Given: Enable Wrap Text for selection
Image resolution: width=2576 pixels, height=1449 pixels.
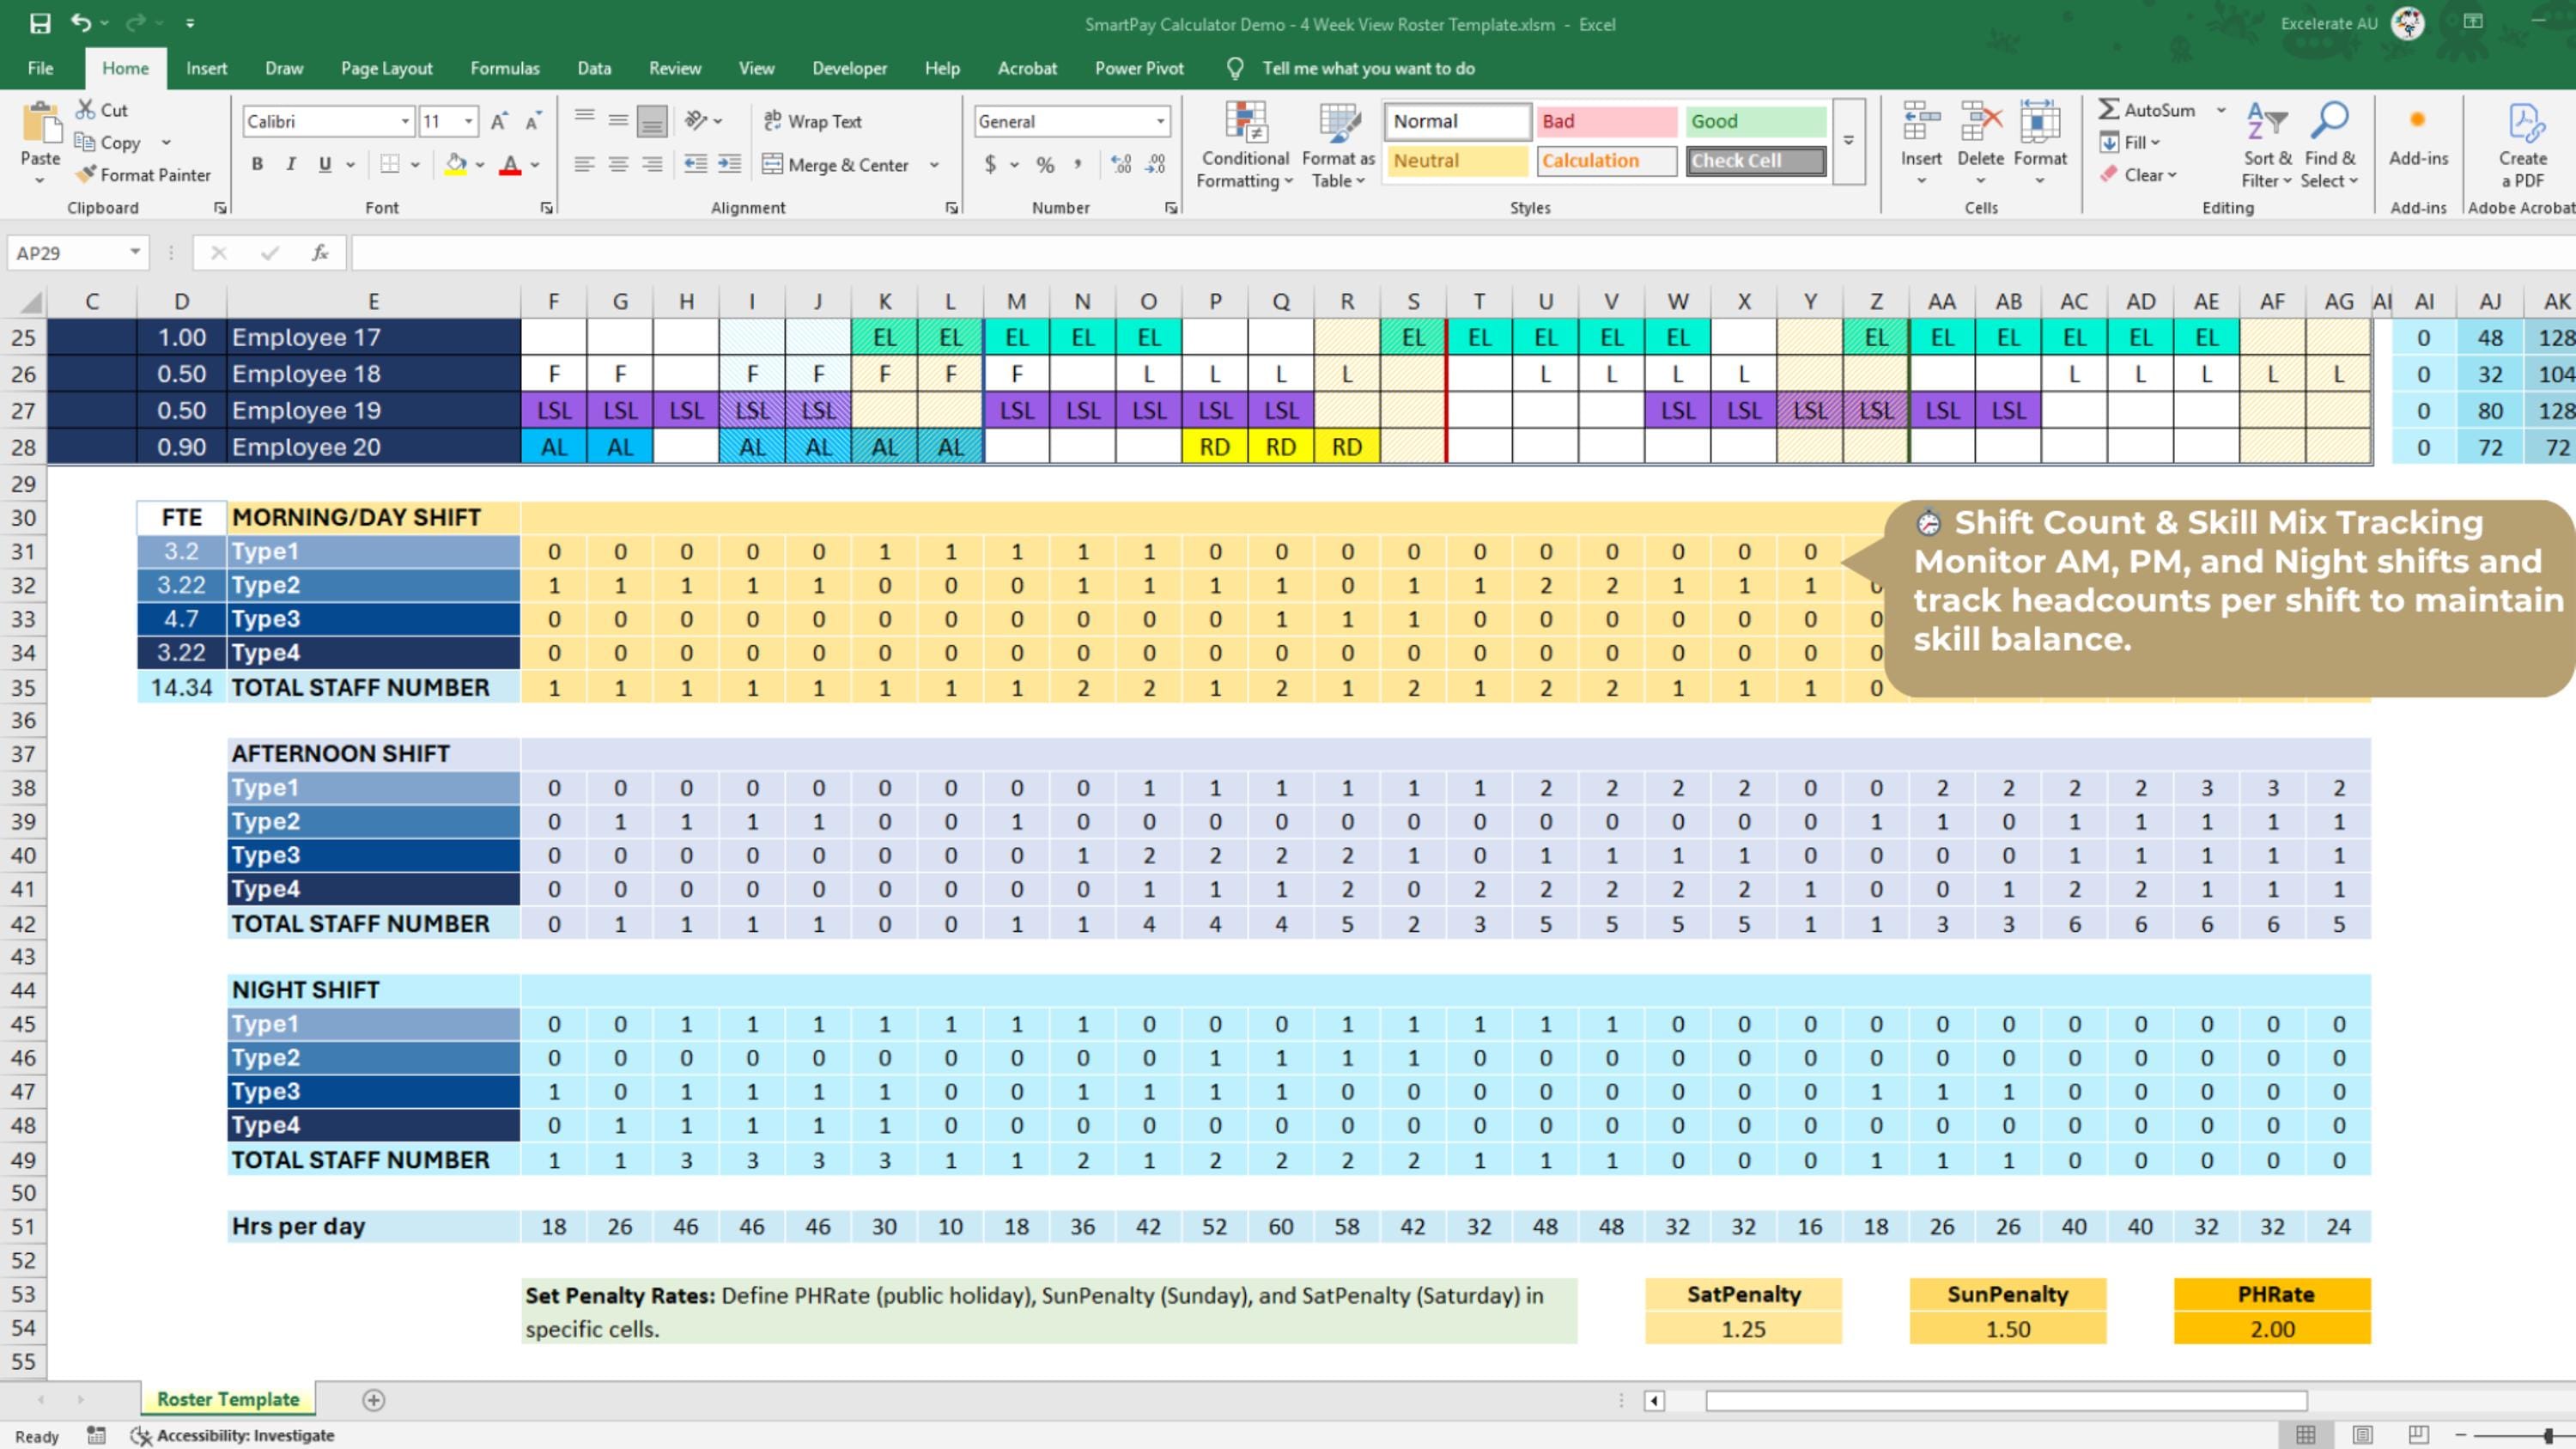Looking at the screenshot, I should (x=813, y=120).
